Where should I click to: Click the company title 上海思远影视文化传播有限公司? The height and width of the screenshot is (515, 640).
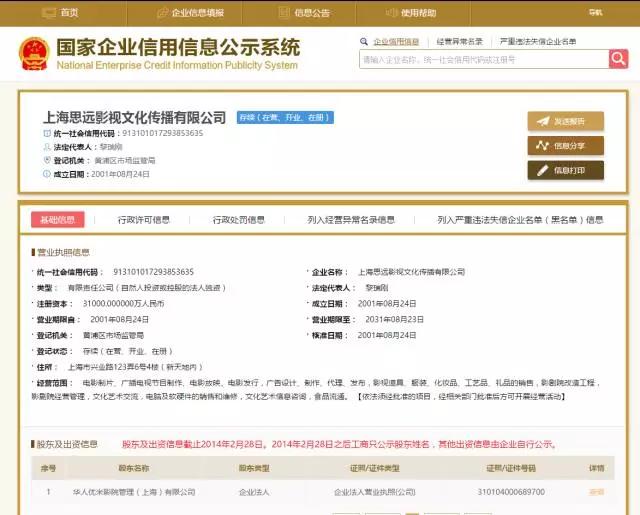click(x=134, y=118)
